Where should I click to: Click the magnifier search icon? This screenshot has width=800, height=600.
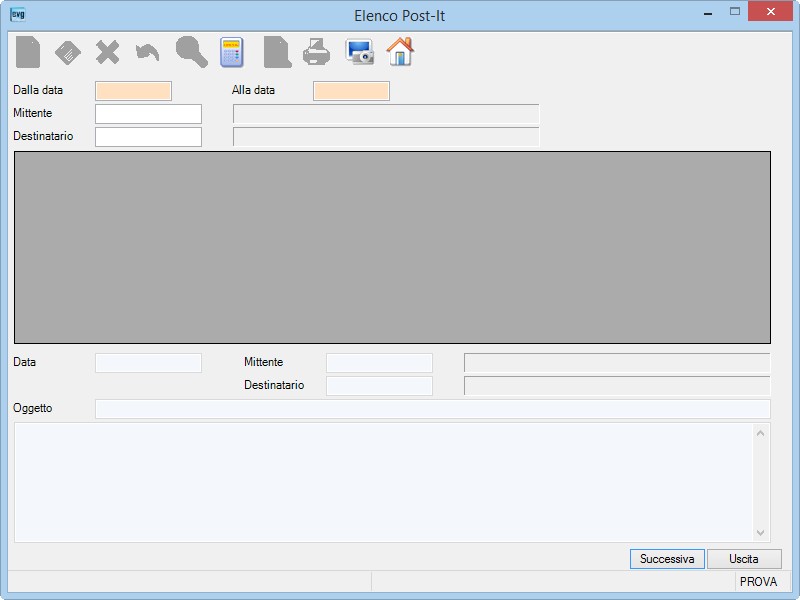192,52
